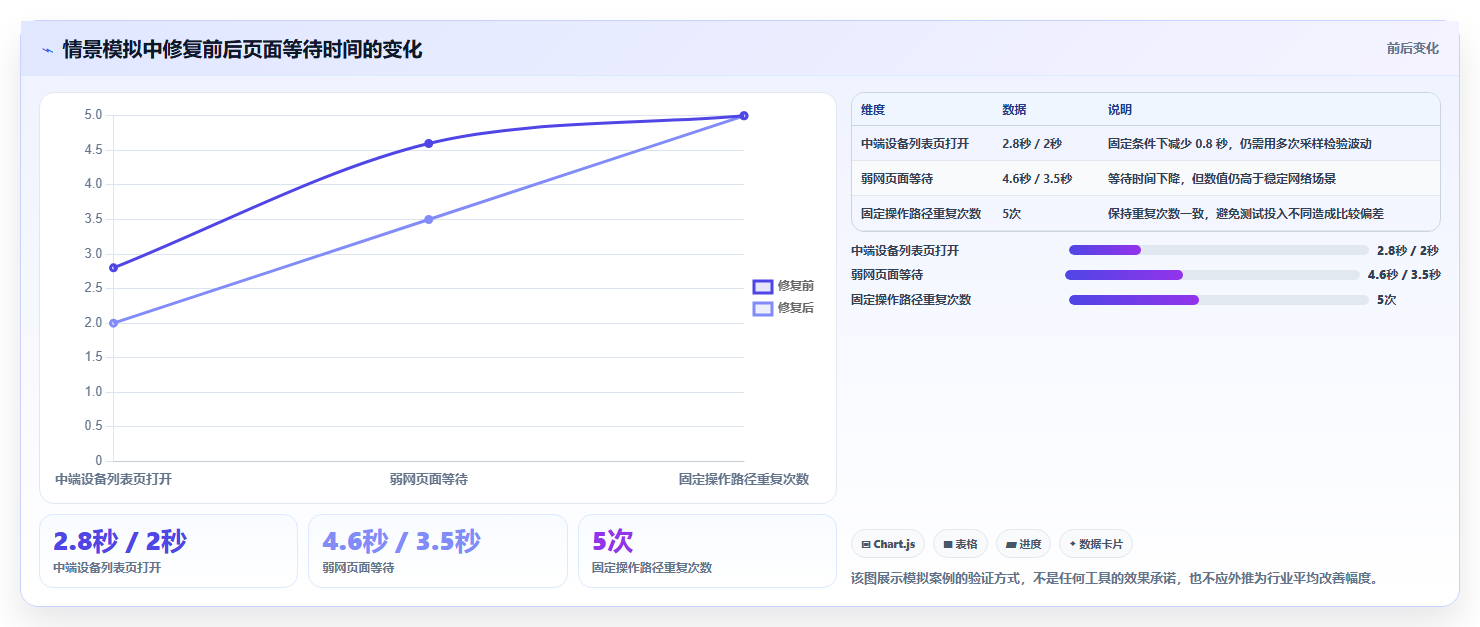Select the chart data point at 5.0
This screenshot has height=627, width=1480.
coord(744,115)
